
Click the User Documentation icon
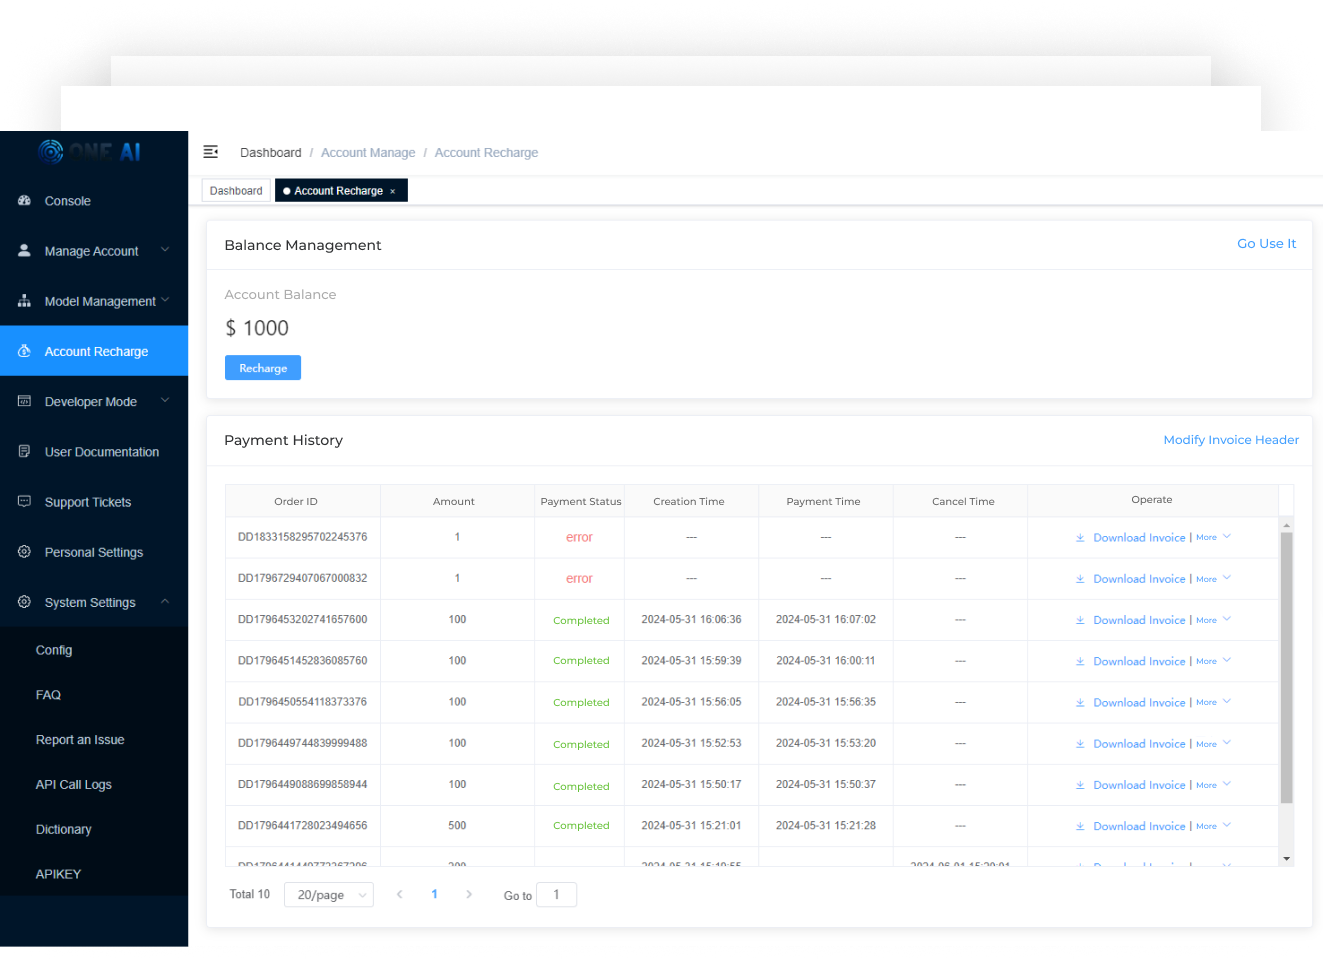click(24, 452)
